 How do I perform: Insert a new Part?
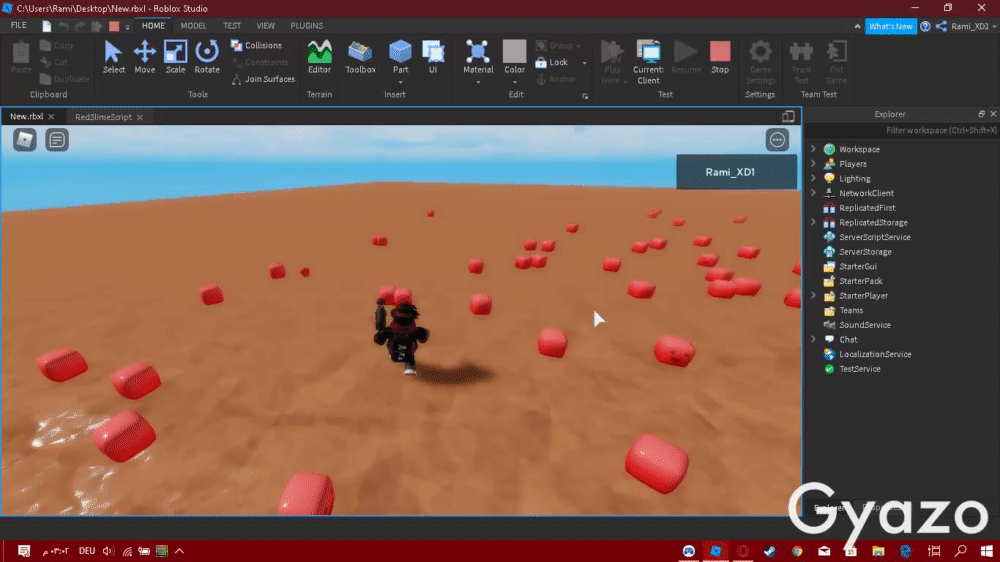tap(401, 57)
